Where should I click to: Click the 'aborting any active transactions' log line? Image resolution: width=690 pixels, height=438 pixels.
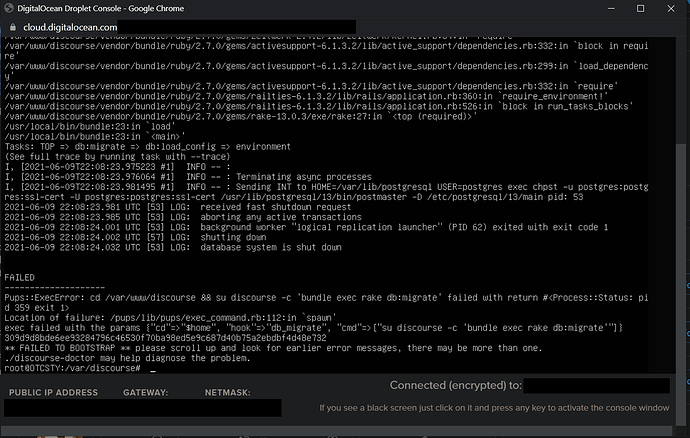[x=183, y=217]
